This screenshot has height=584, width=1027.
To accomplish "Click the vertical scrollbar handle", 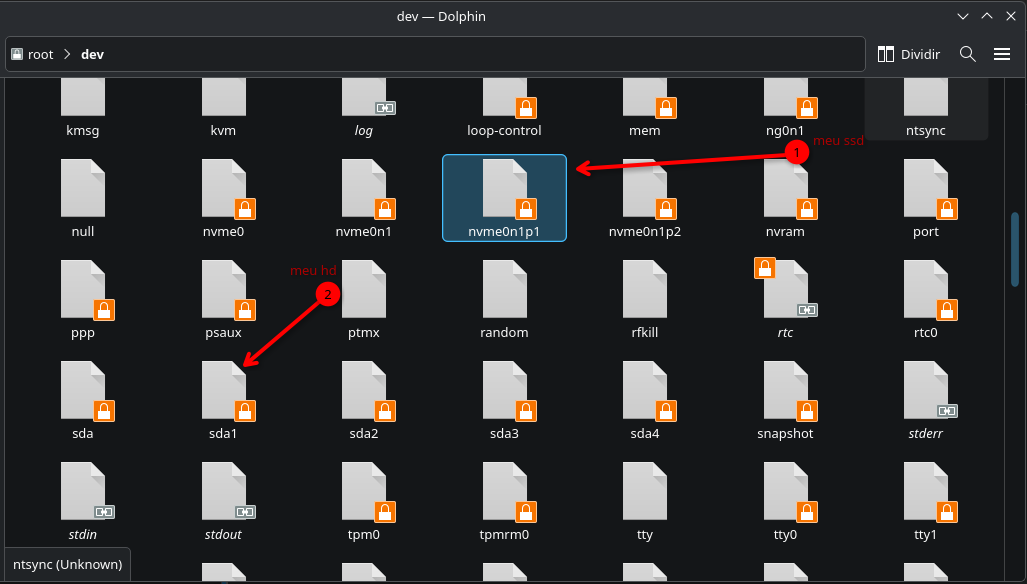I will tap(1015, 249).
